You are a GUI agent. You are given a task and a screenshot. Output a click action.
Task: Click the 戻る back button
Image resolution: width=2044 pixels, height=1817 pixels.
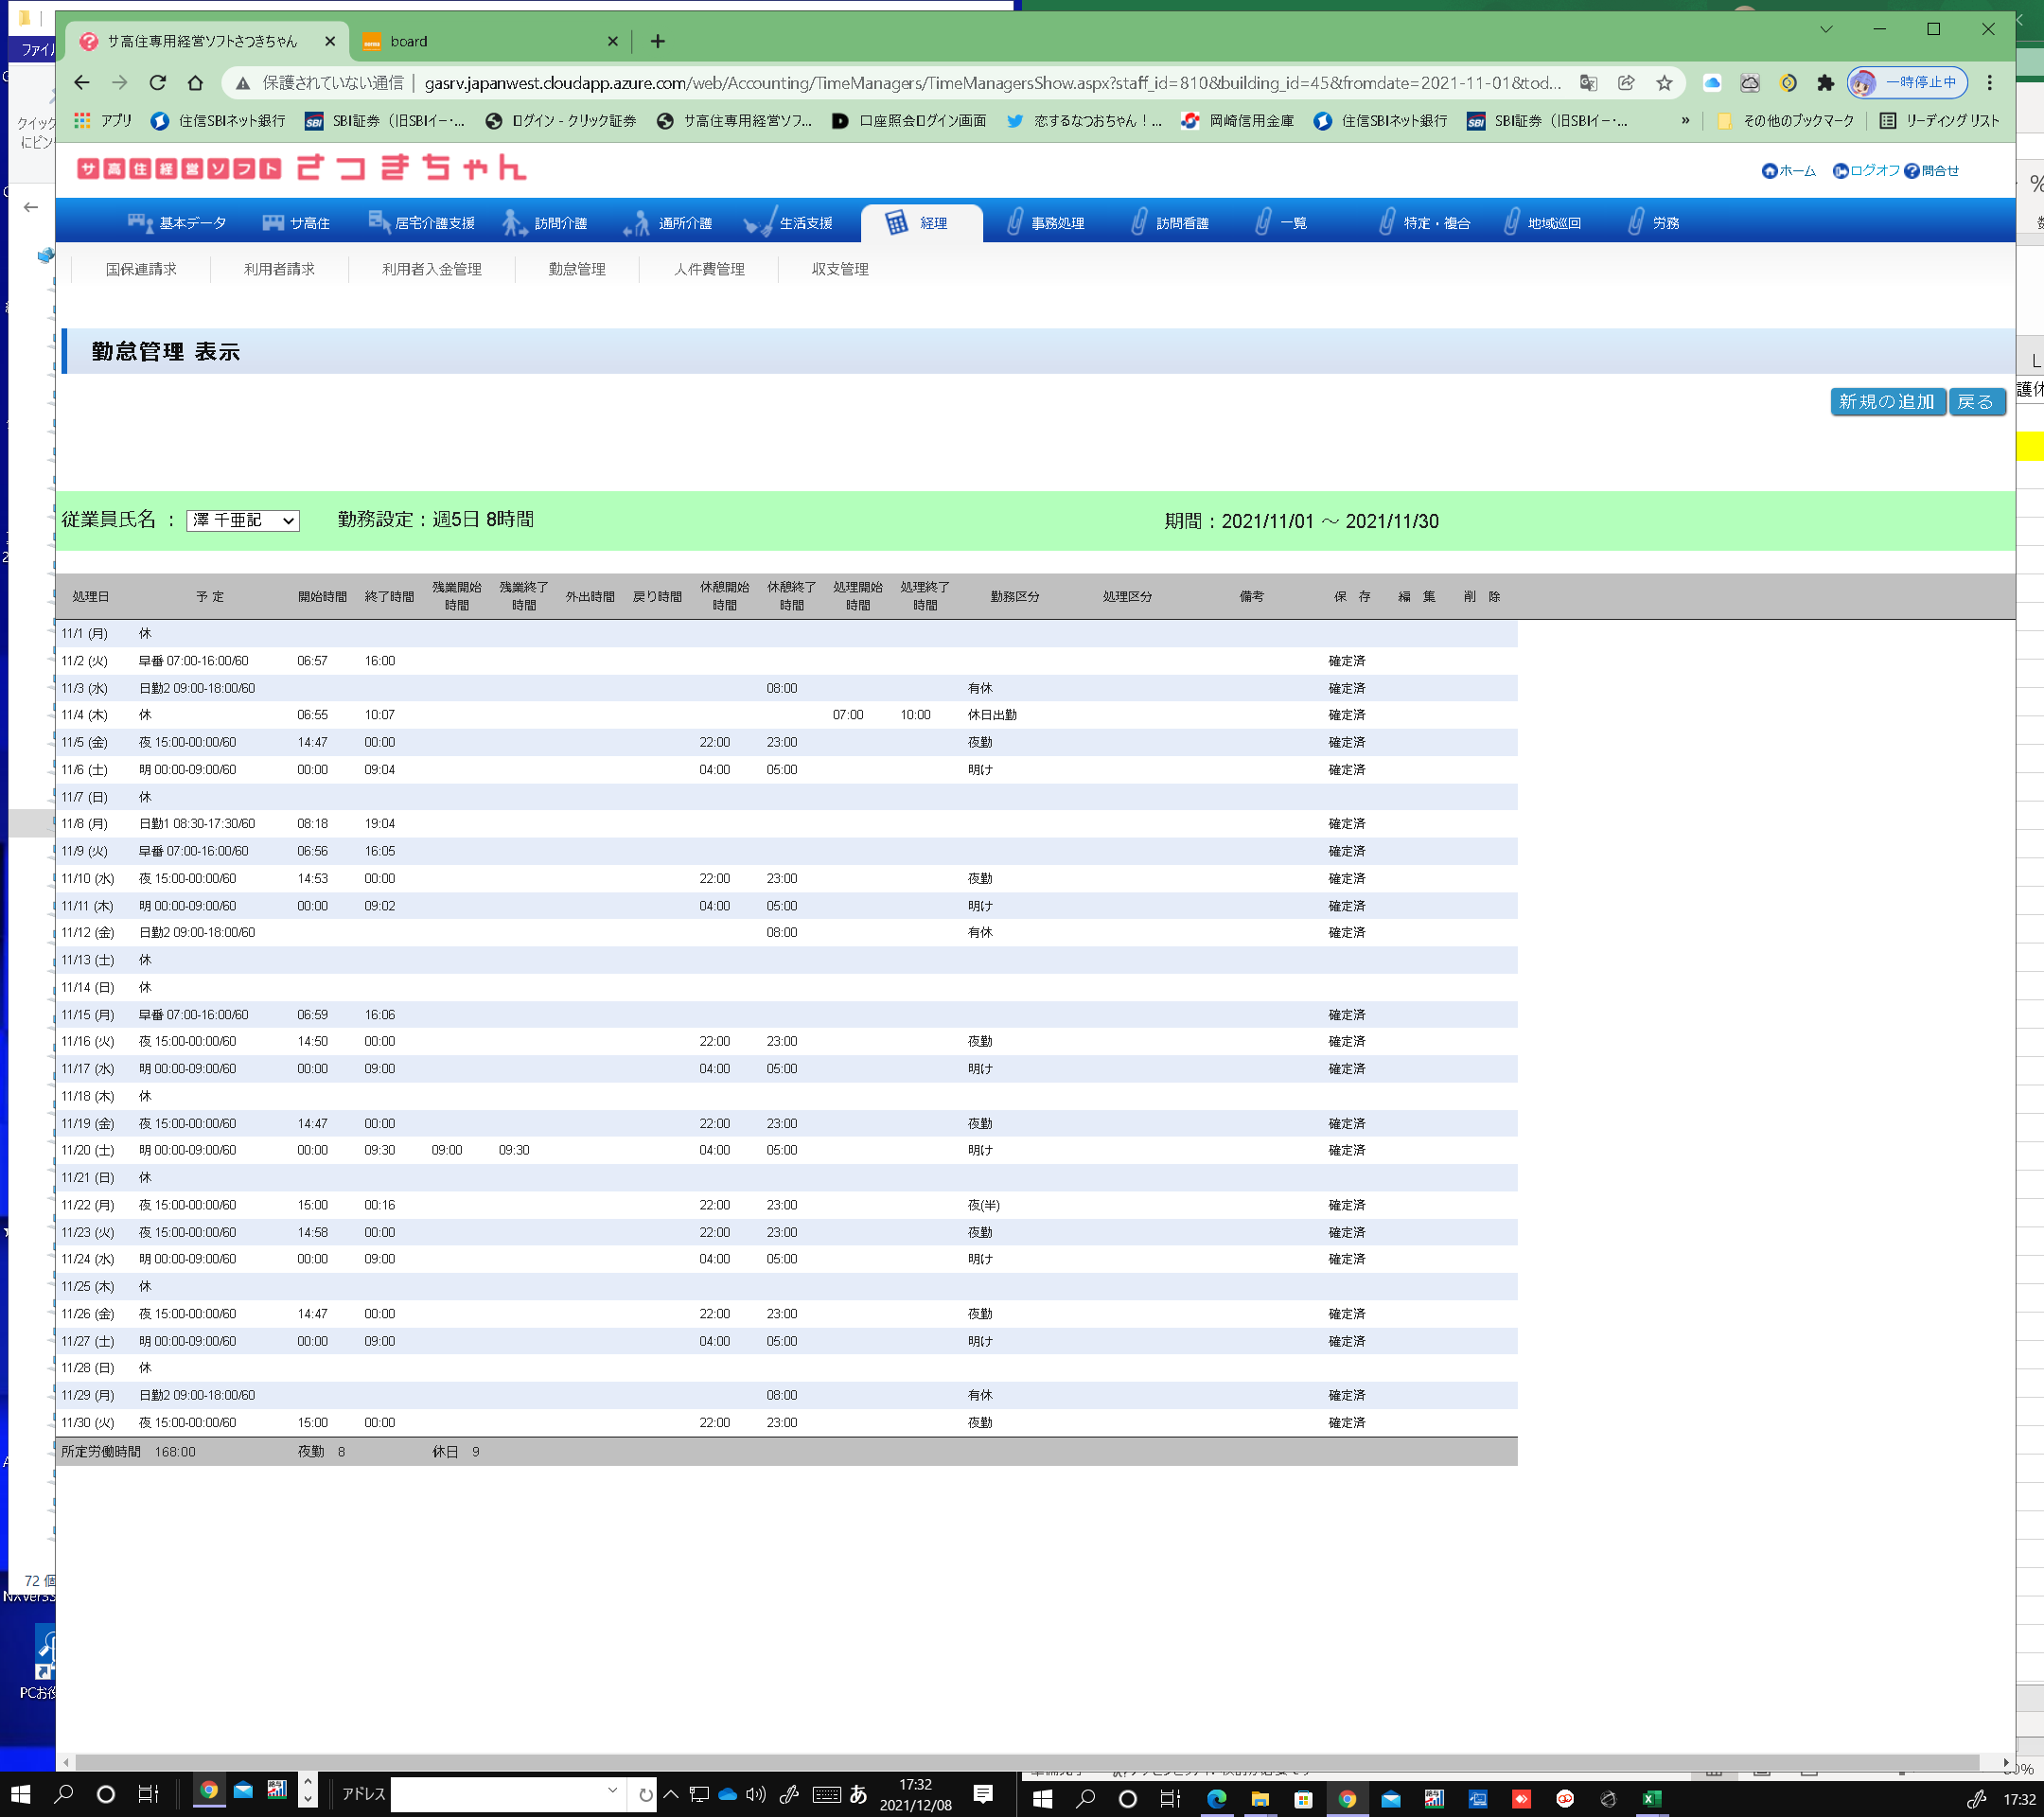[x=1975, y=402]
